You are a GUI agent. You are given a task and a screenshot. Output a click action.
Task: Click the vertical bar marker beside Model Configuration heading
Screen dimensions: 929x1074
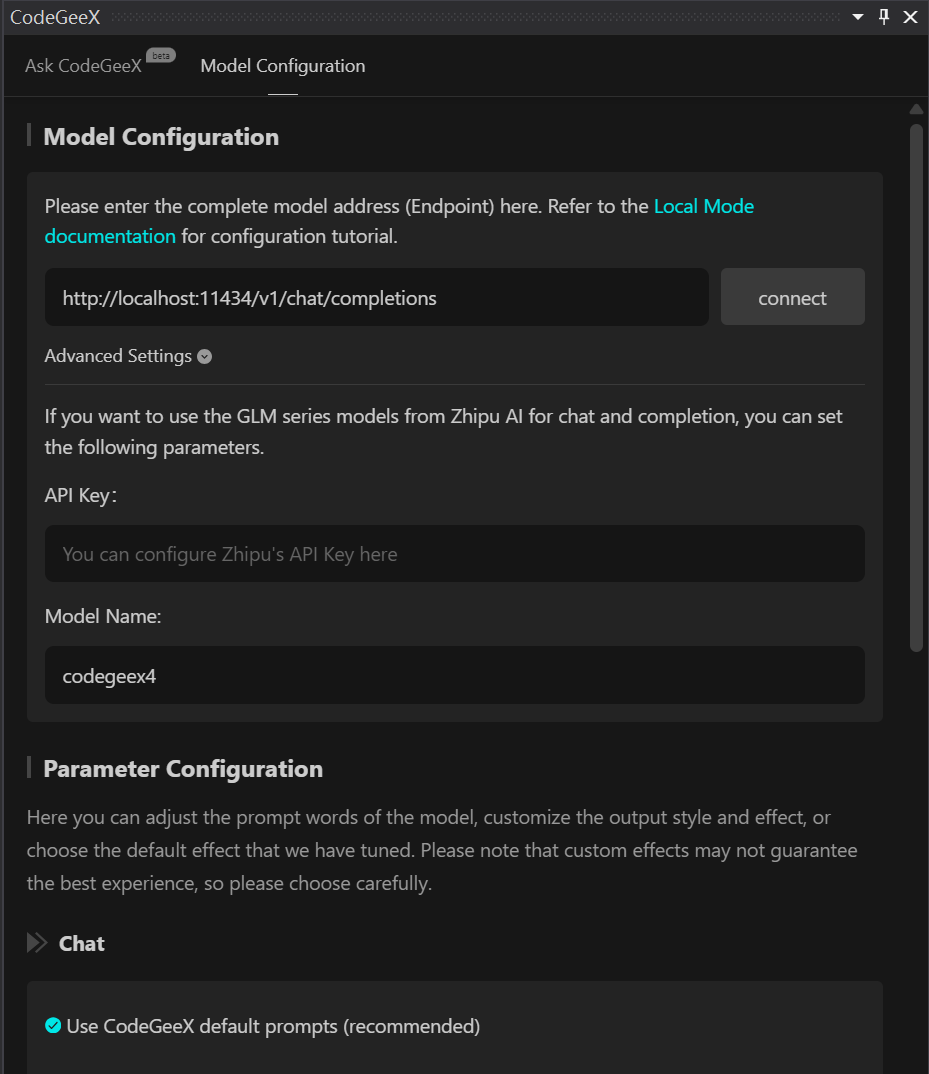point(30,136)
